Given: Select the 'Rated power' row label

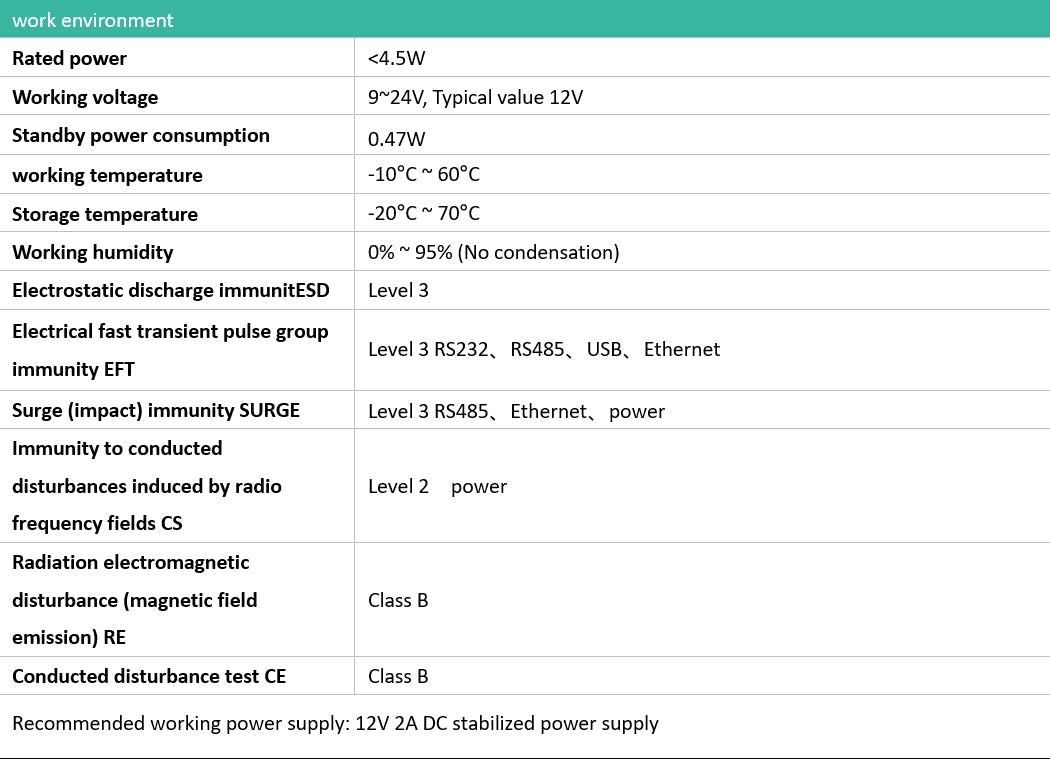Looking at the screenshot, I should [x=69, y=58].
